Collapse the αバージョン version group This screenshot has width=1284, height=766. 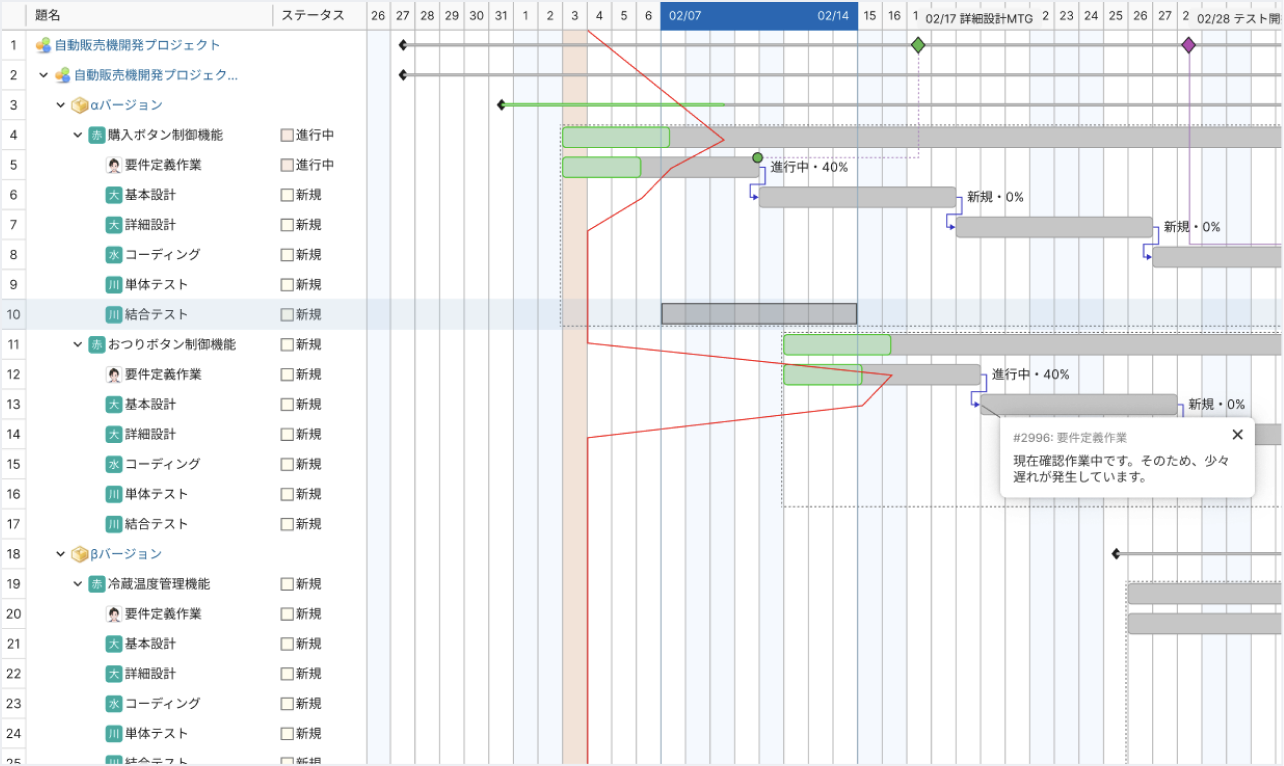61,105
